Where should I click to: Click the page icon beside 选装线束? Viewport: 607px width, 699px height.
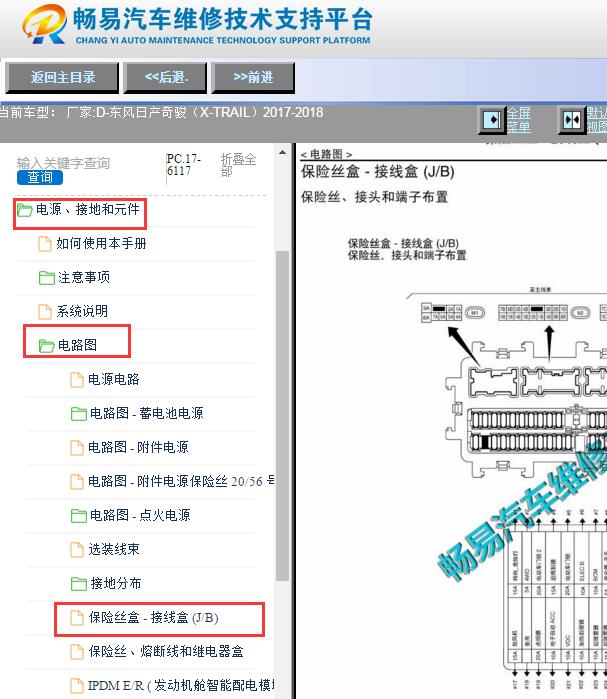point(77,549)
